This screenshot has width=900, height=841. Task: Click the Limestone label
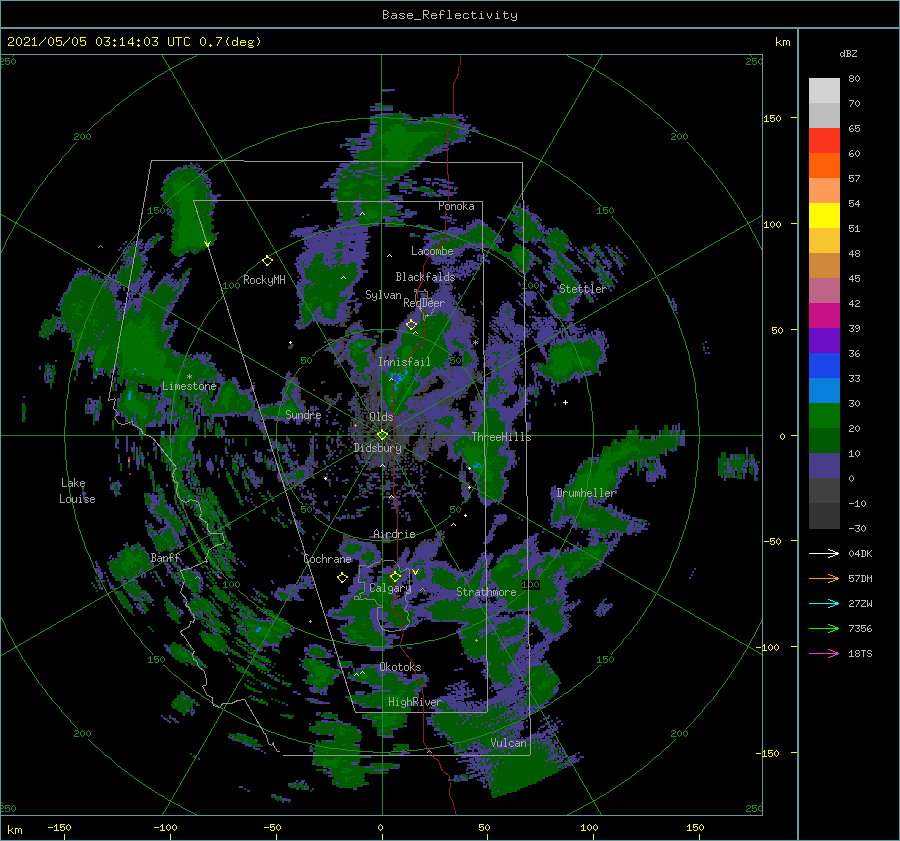189,386
